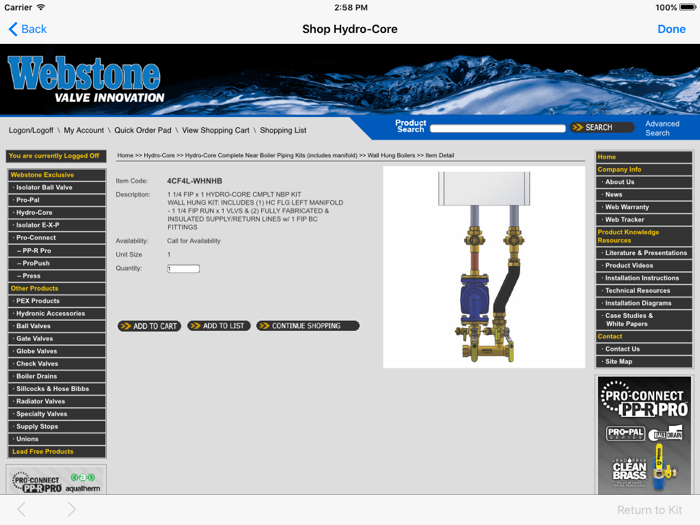Open Case Studies & White Papers
The image size is (700, 525).
tap(644, 320)
